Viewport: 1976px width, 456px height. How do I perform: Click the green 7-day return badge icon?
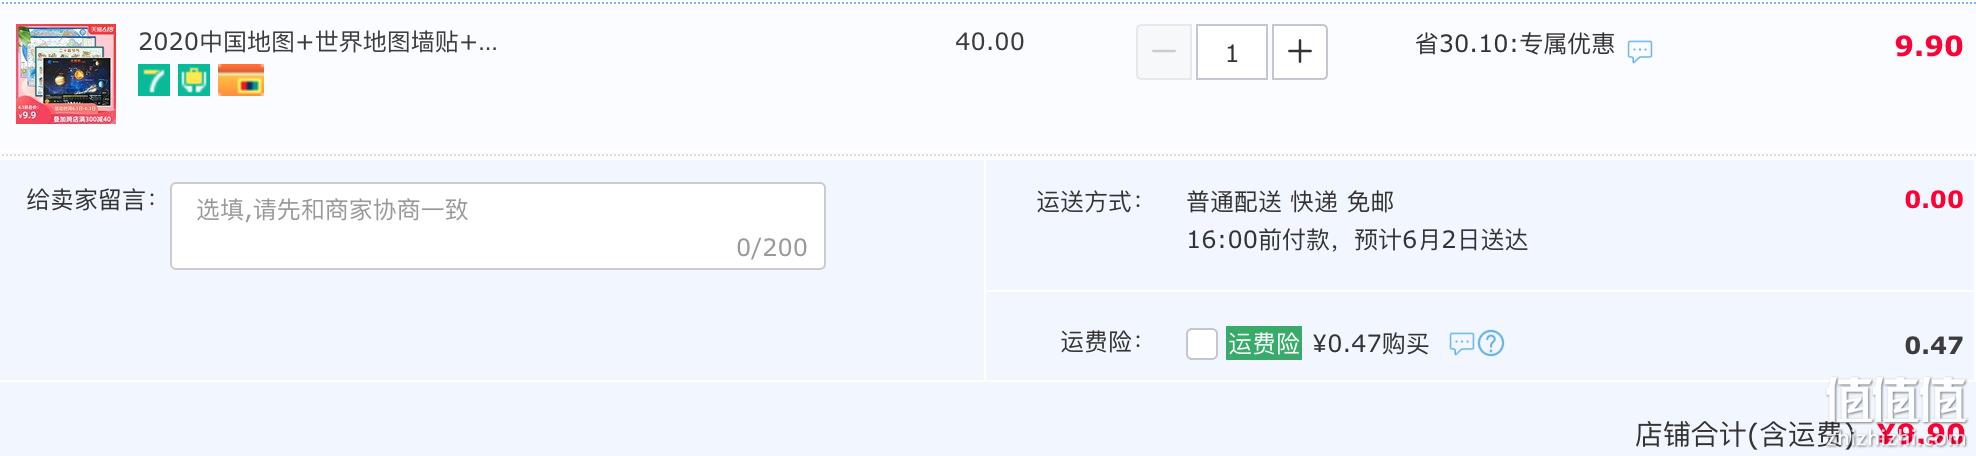tap(154, 80)
